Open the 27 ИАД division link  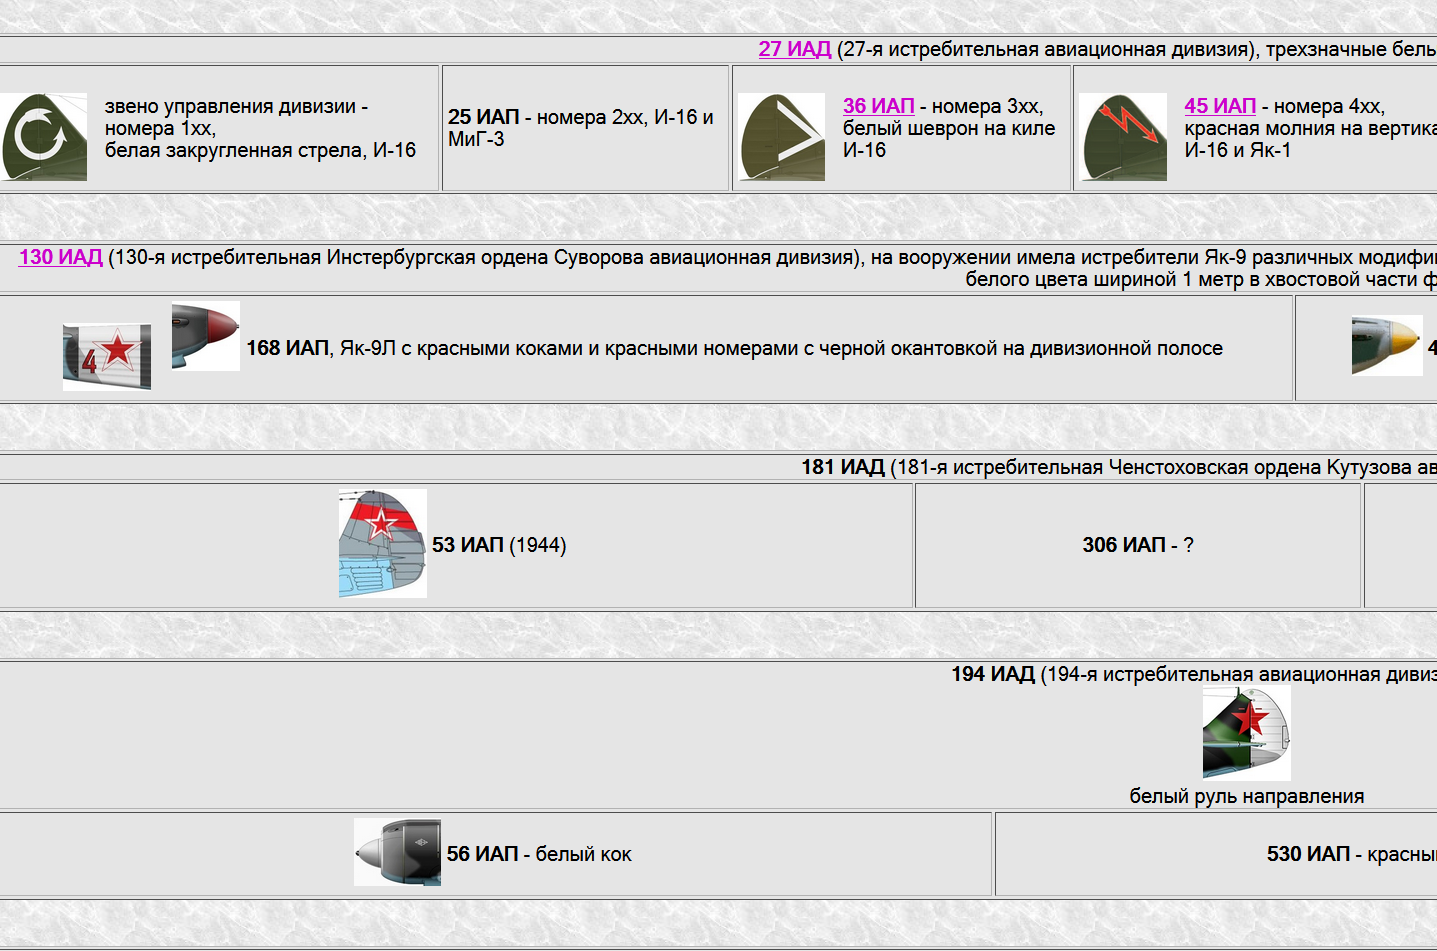[794, 49]
